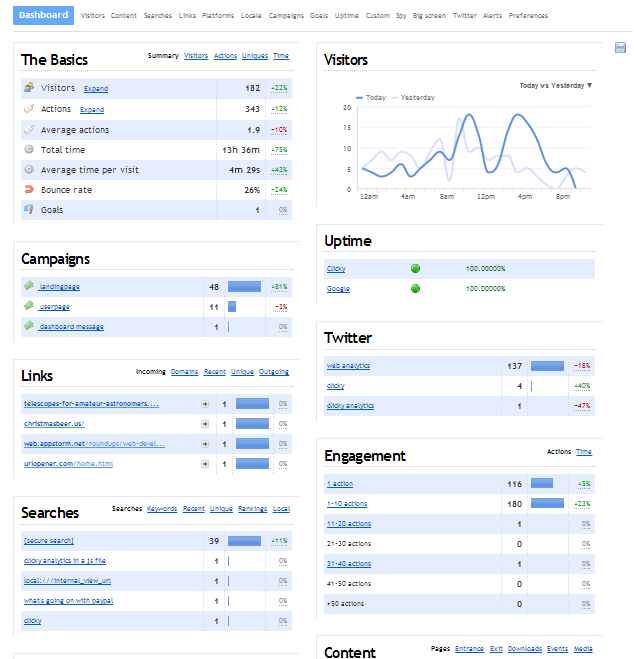Open the Campaigns tab in top navigation

pyautogui.click(x=286, y=16)
